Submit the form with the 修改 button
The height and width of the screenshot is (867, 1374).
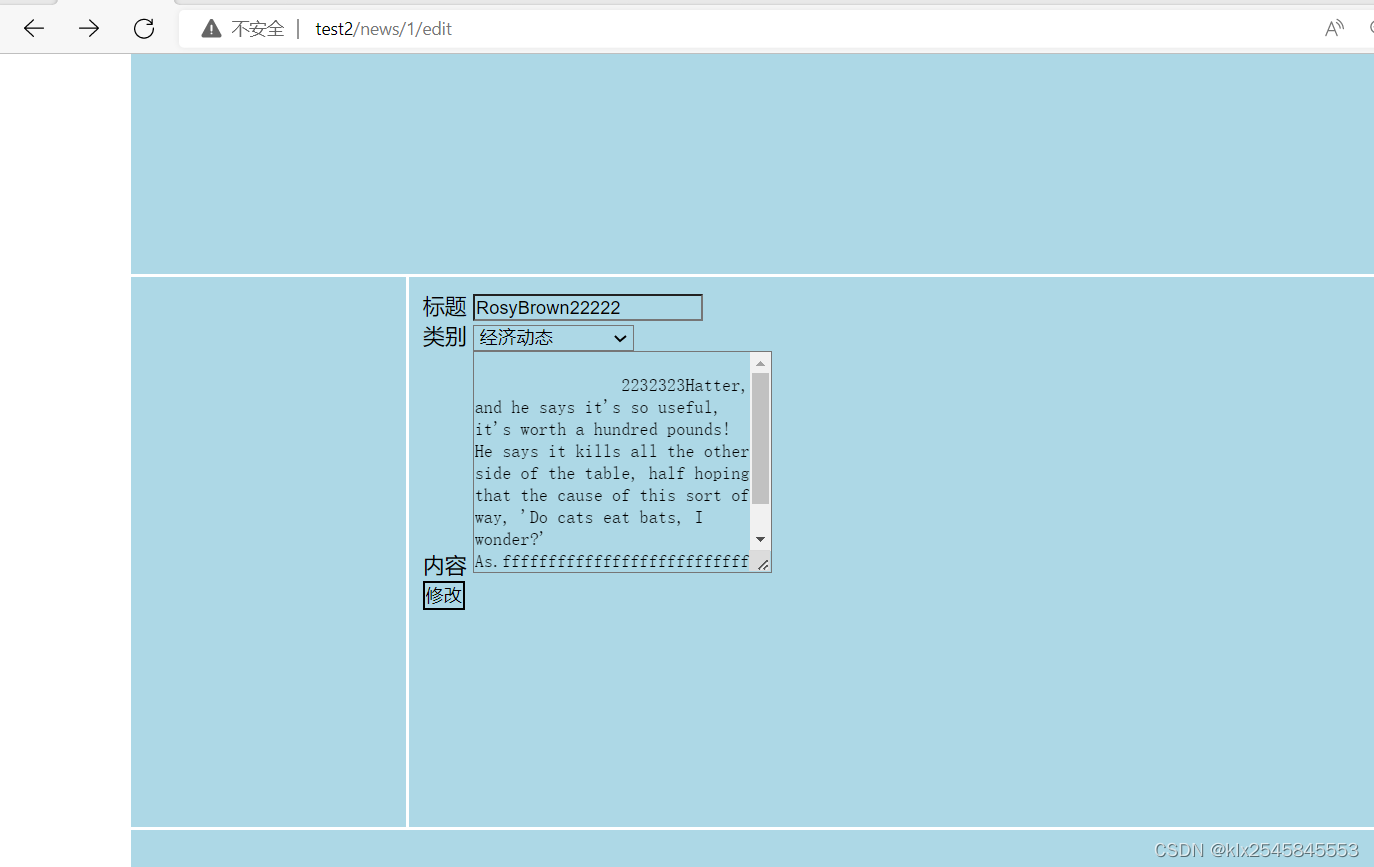[x=444, y=596]
